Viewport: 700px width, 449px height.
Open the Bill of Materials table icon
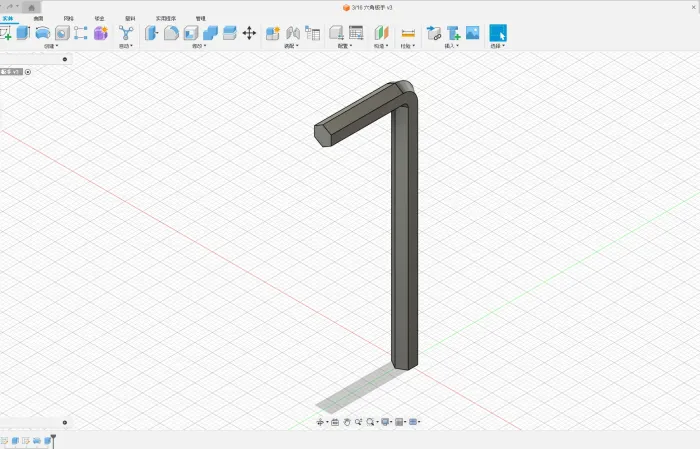(x=312, y=33)
